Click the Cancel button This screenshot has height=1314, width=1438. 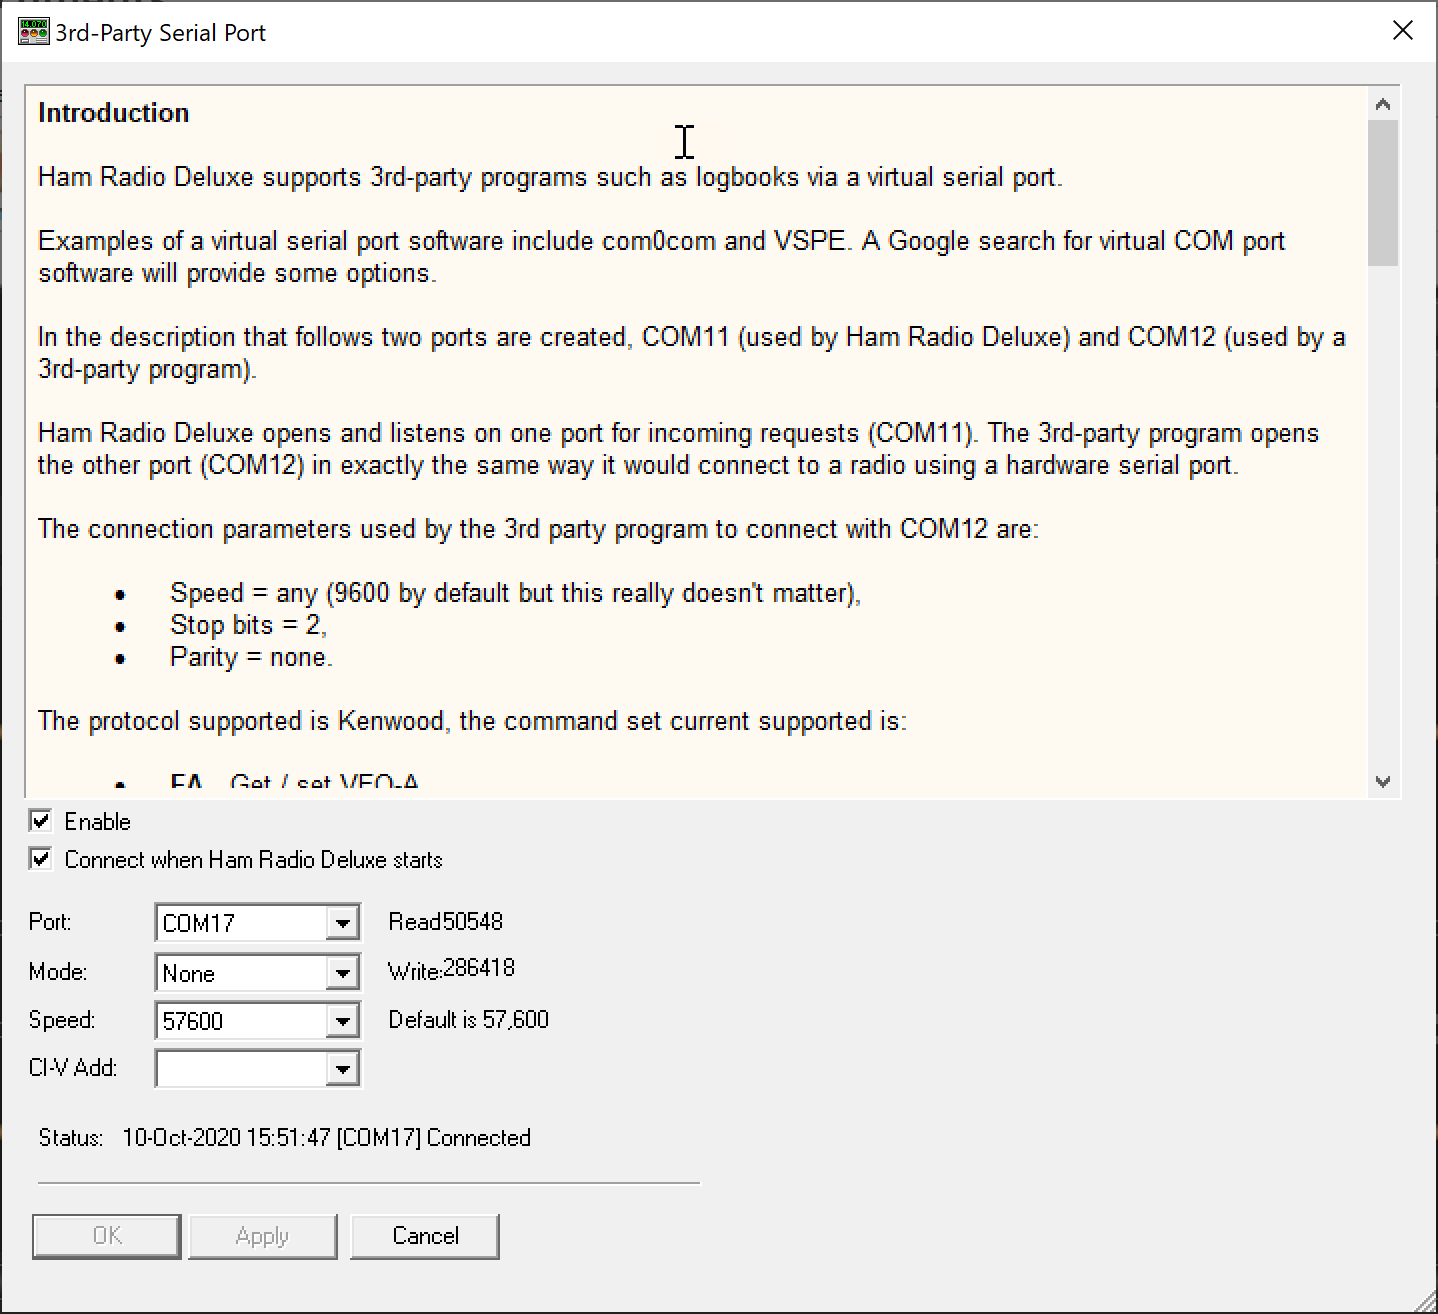[x=425, y=1236]
